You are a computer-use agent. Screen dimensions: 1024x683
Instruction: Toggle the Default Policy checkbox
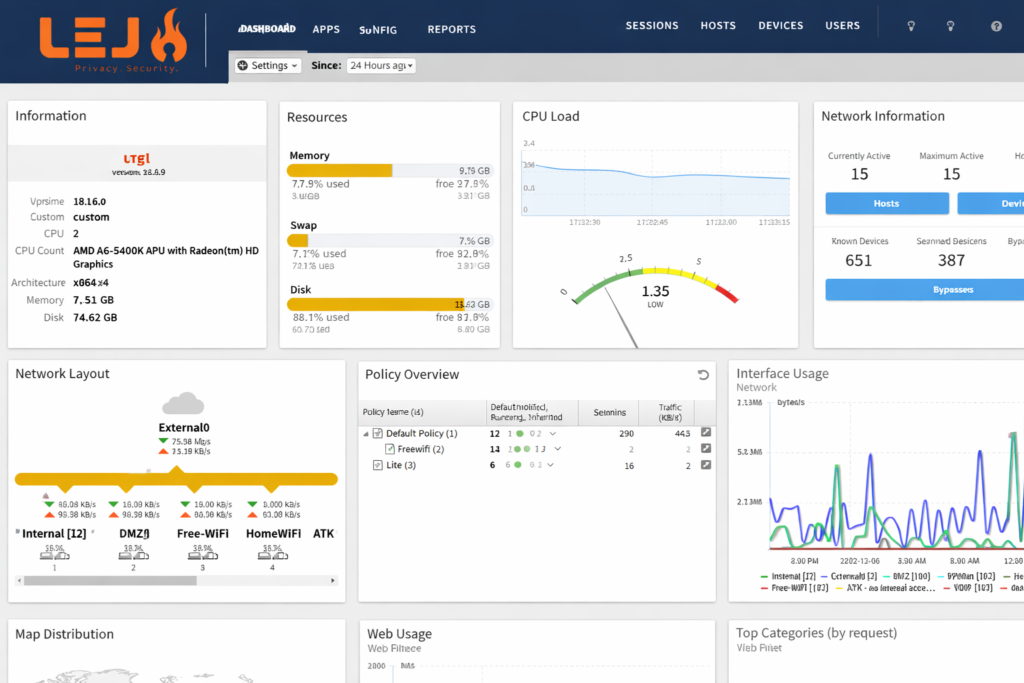377,434
